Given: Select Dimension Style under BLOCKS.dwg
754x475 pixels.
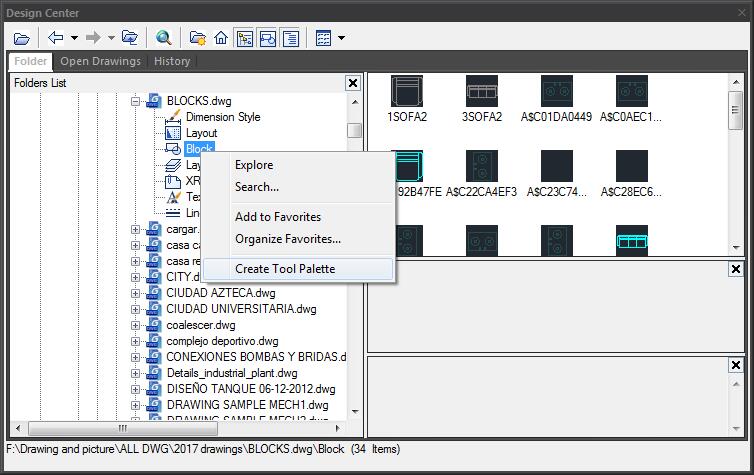Looking at the screenshot, I should pos(222,117).
